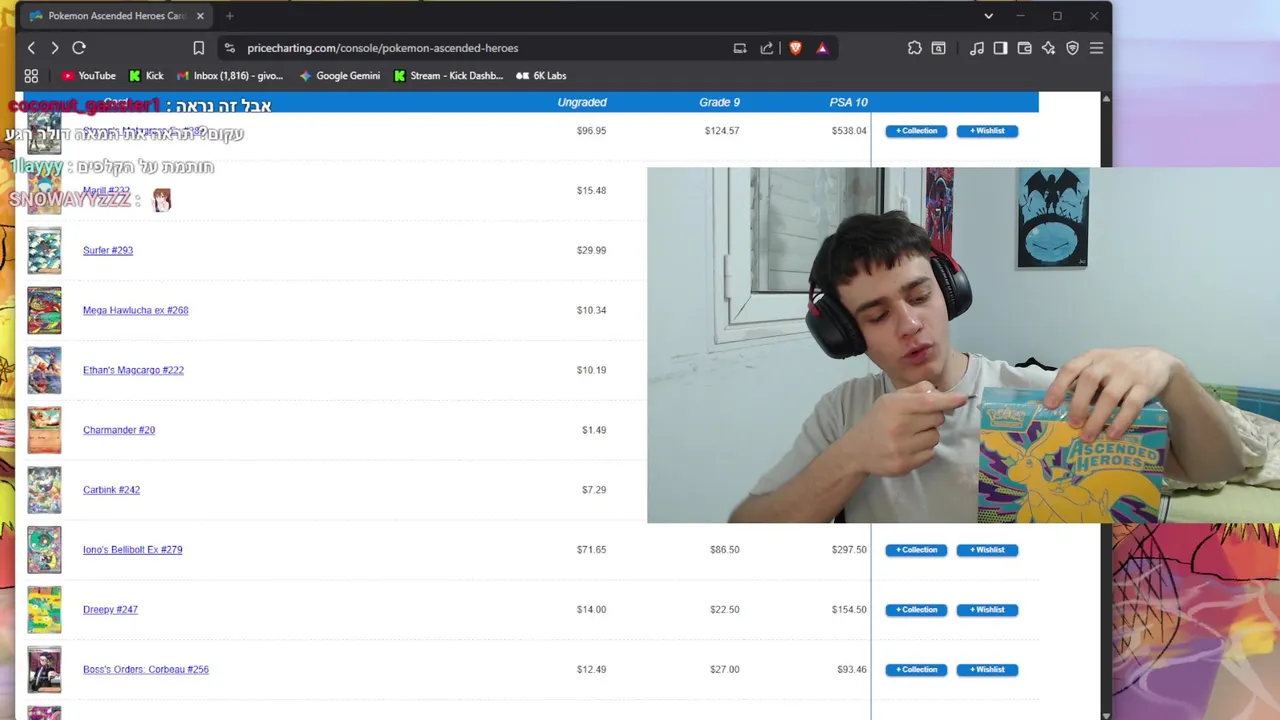Open Ethan's Magcargo #222 link
Viewport: 1280px width, 720px height.
click(x=133, y=370)
